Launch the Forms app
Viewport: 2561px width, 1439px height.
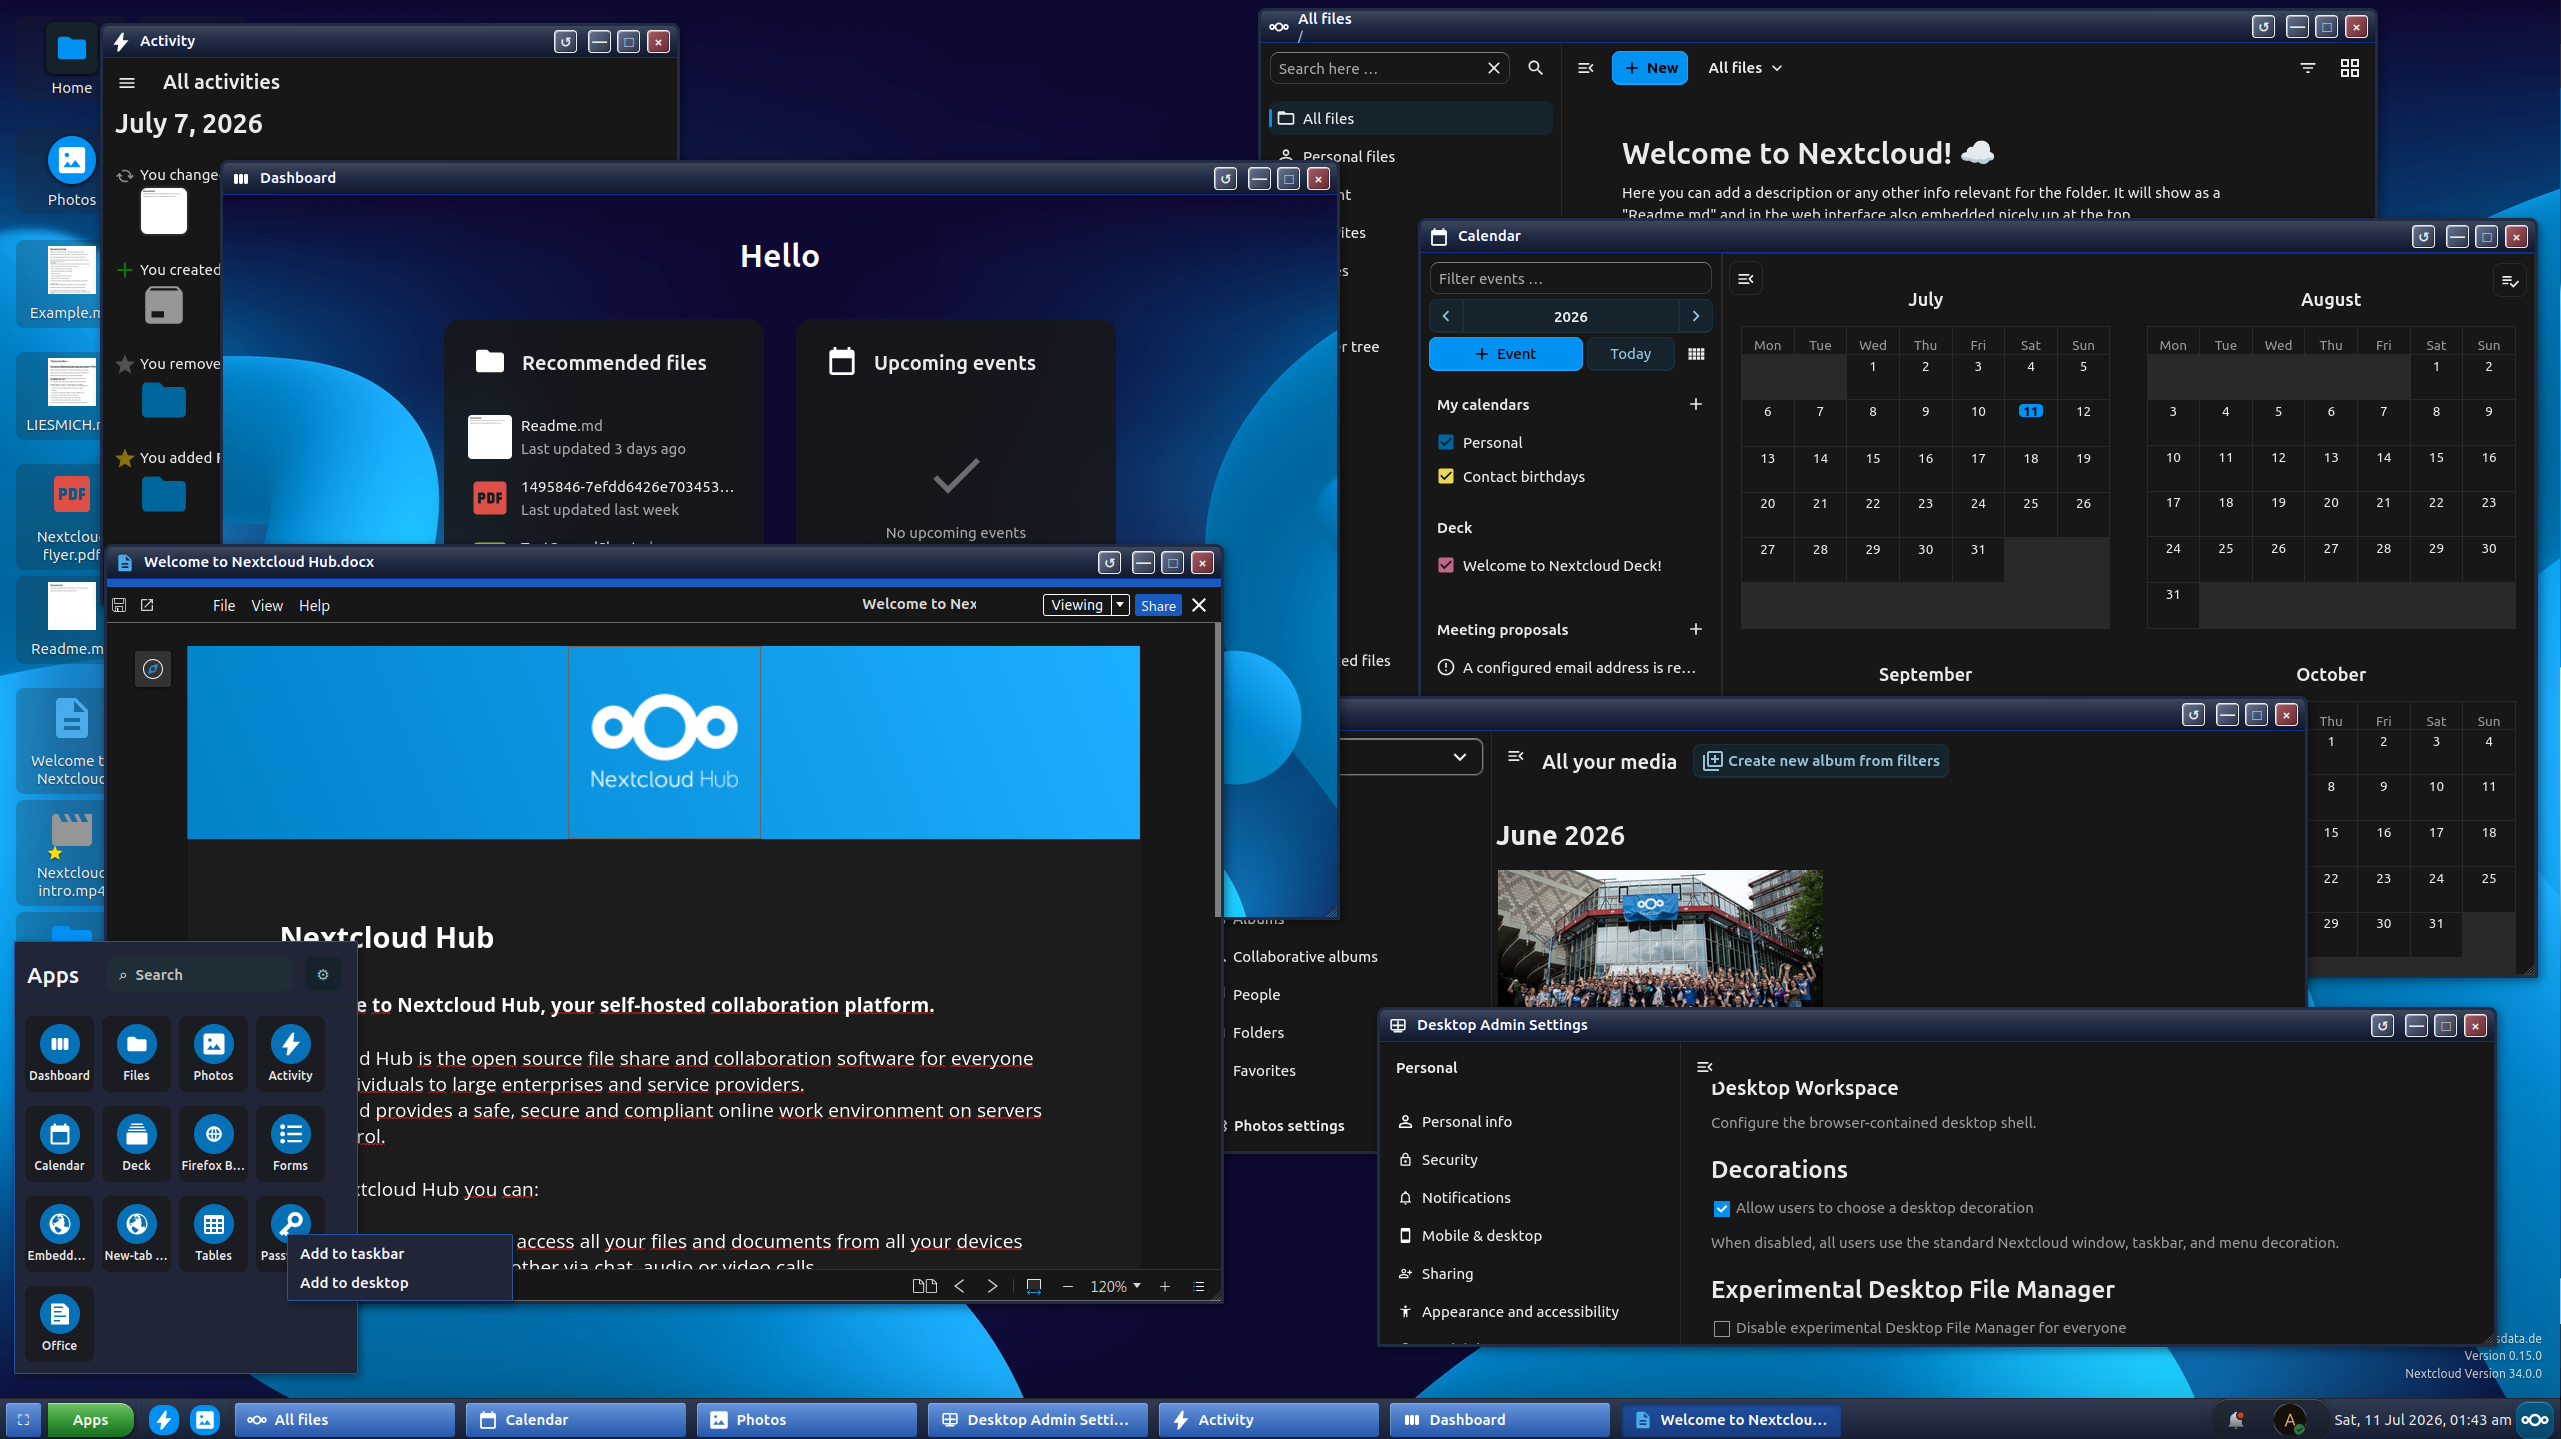coord(290,1143)
